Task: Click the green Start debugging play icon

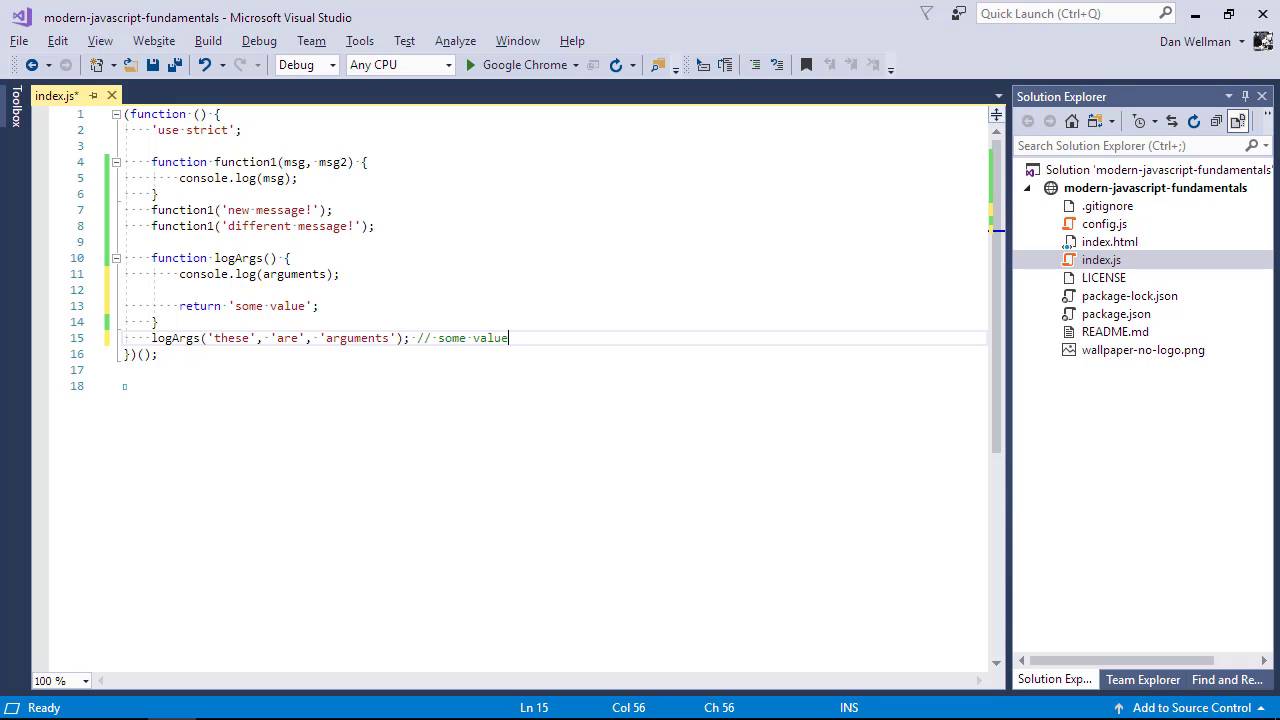Action: (x=471, y=65)
